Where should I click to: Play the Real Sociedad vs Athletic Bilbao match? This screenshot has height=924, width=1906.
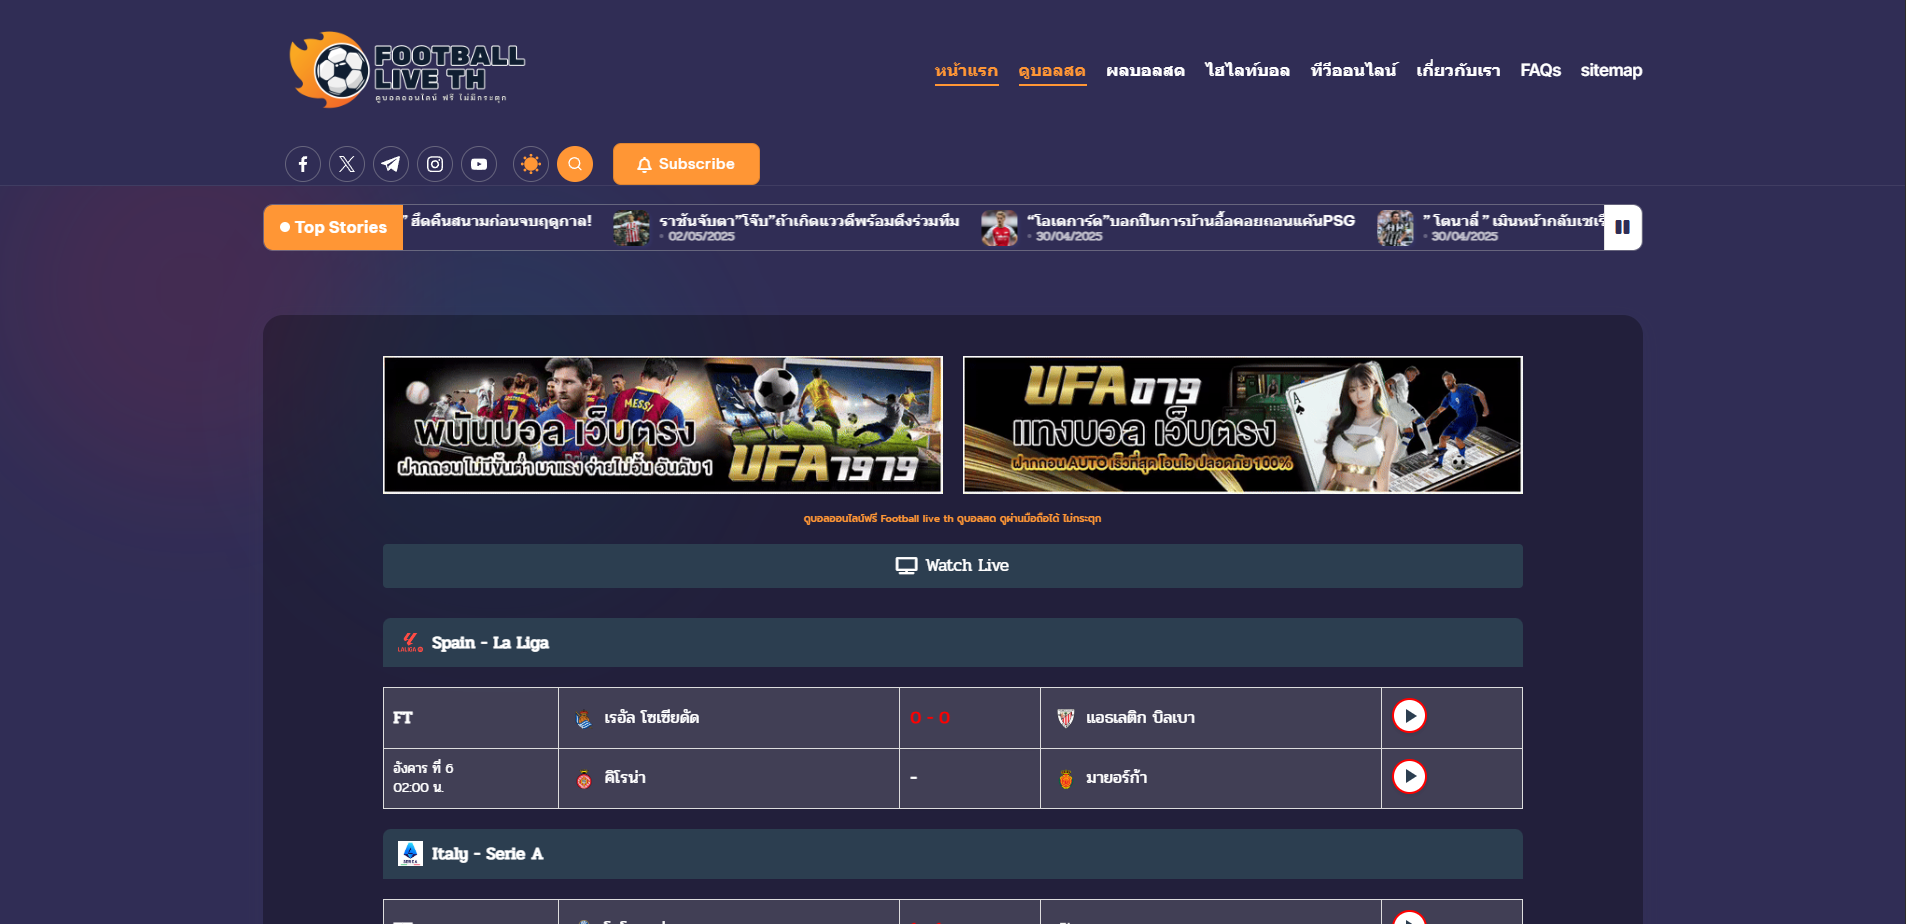[x=1409, y=716]
